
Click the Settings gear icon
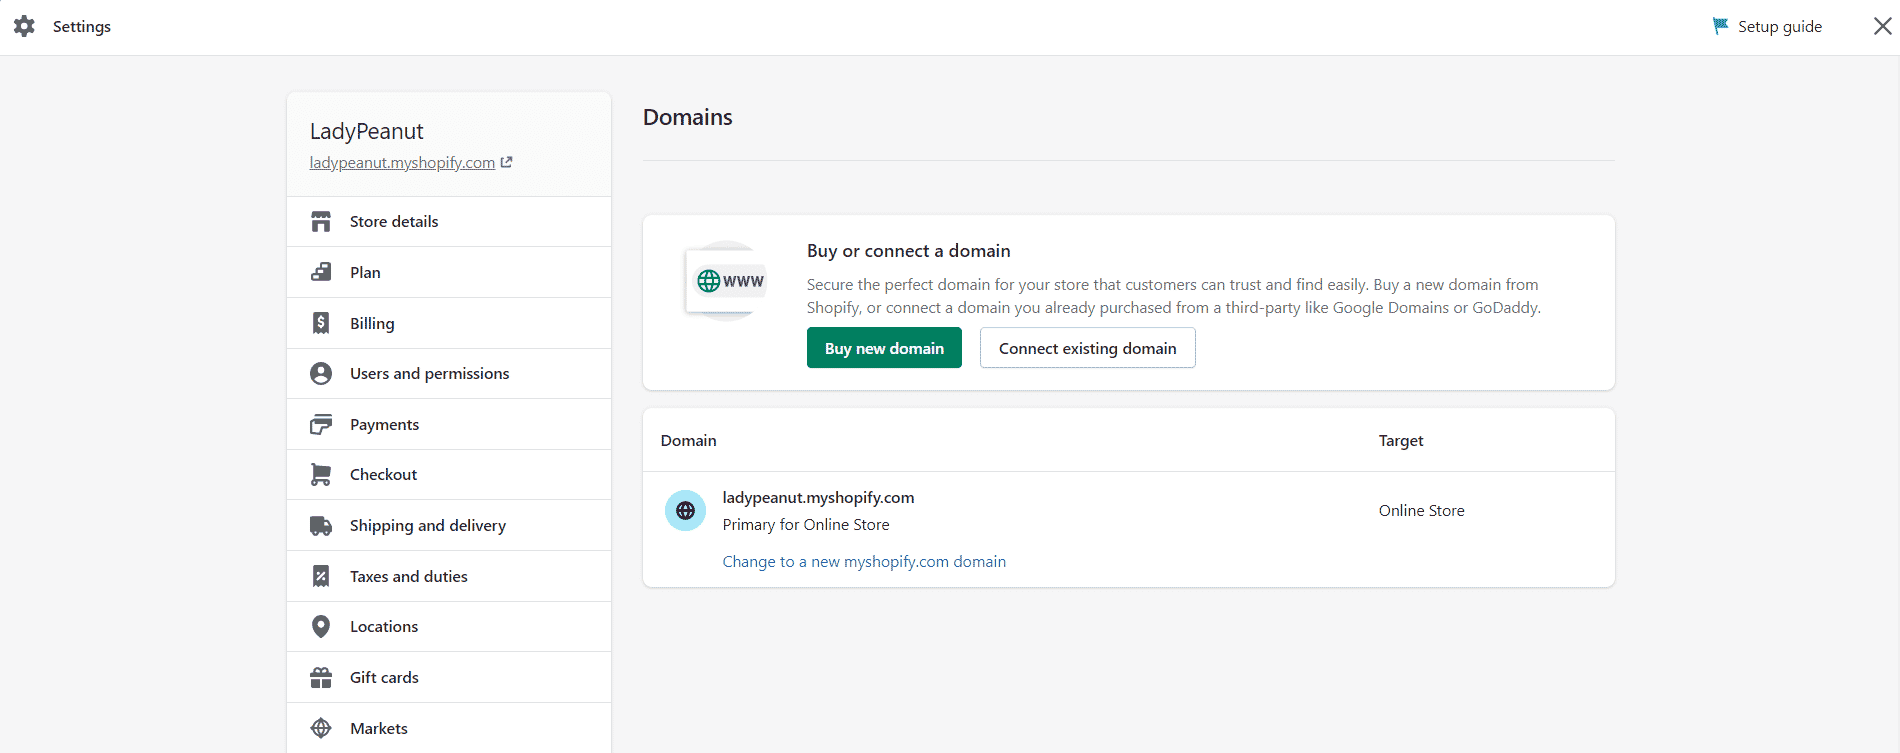25,27
